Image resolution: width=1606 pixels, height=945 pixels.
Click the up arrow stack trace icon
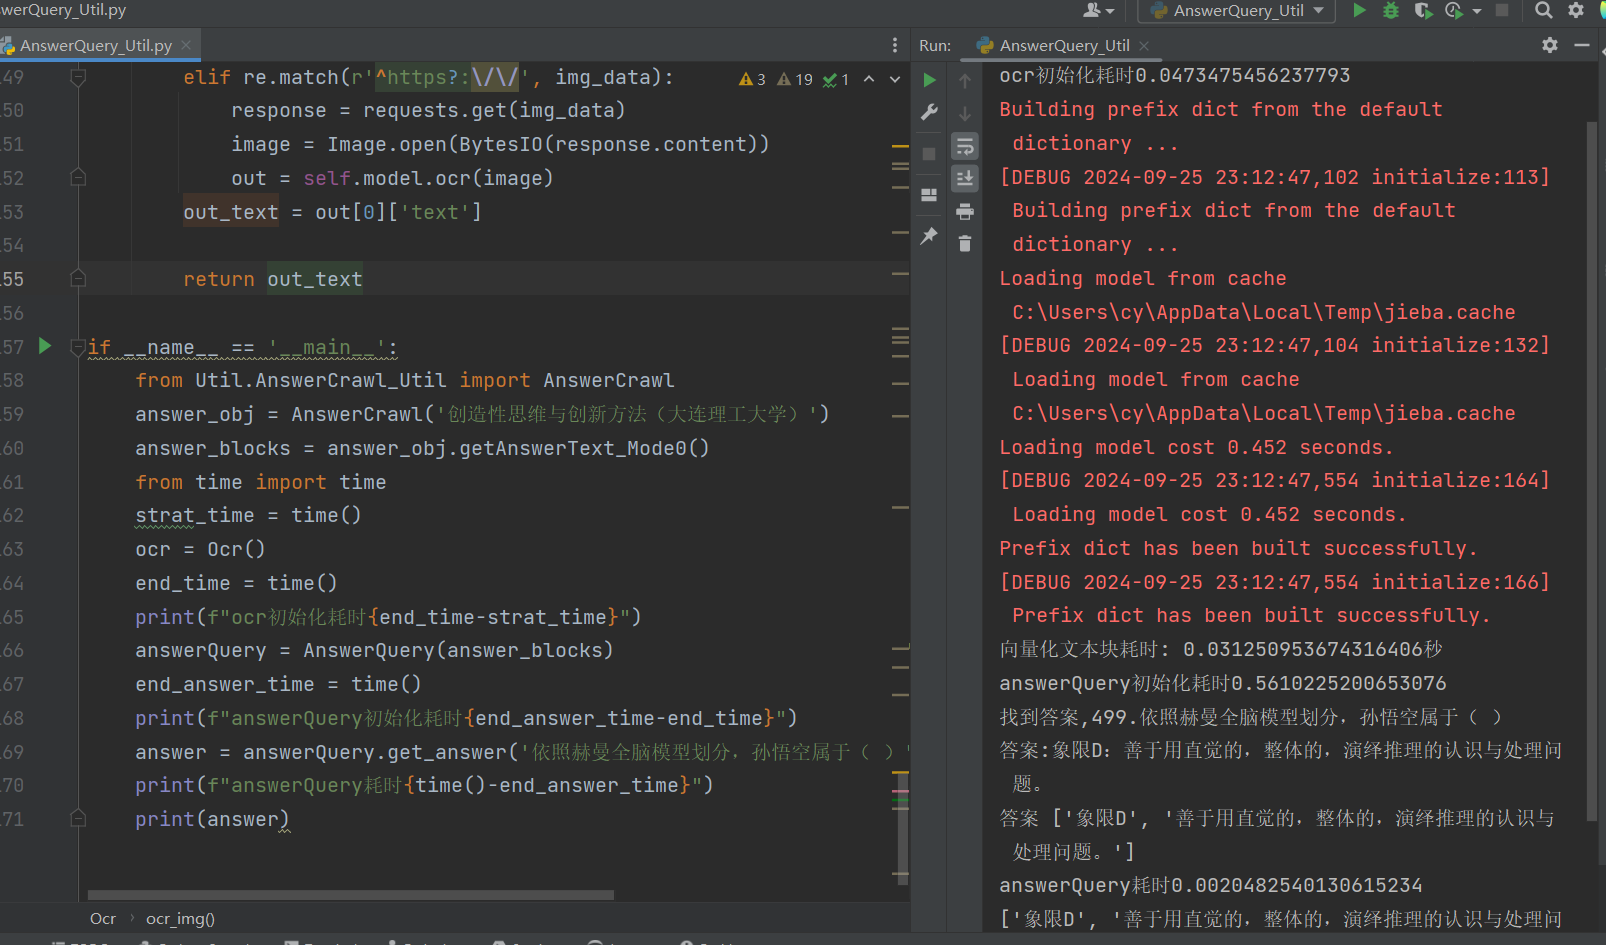pos(965,80)
